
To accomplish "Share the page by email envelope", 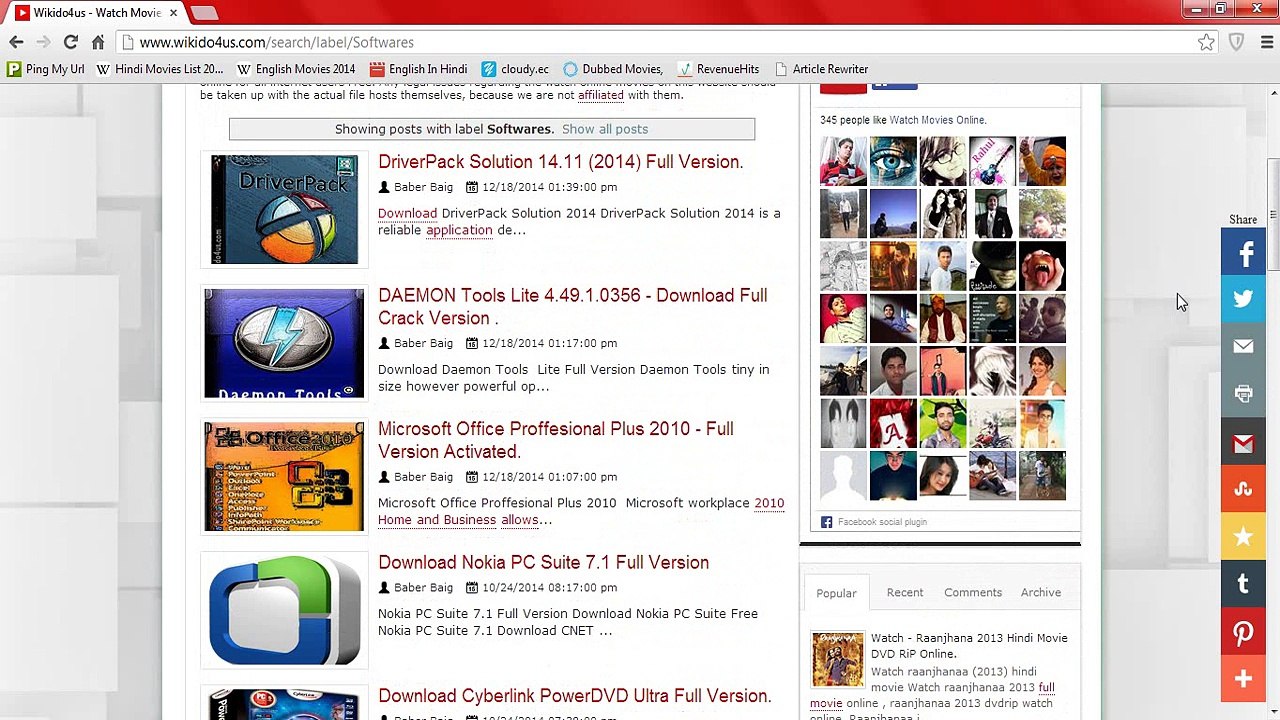I will (x=1244, y=346).
